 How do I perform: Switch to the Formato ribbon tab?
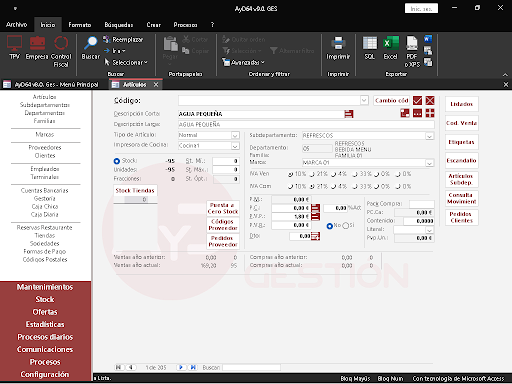pyautogui.click(x=79, y=25)
